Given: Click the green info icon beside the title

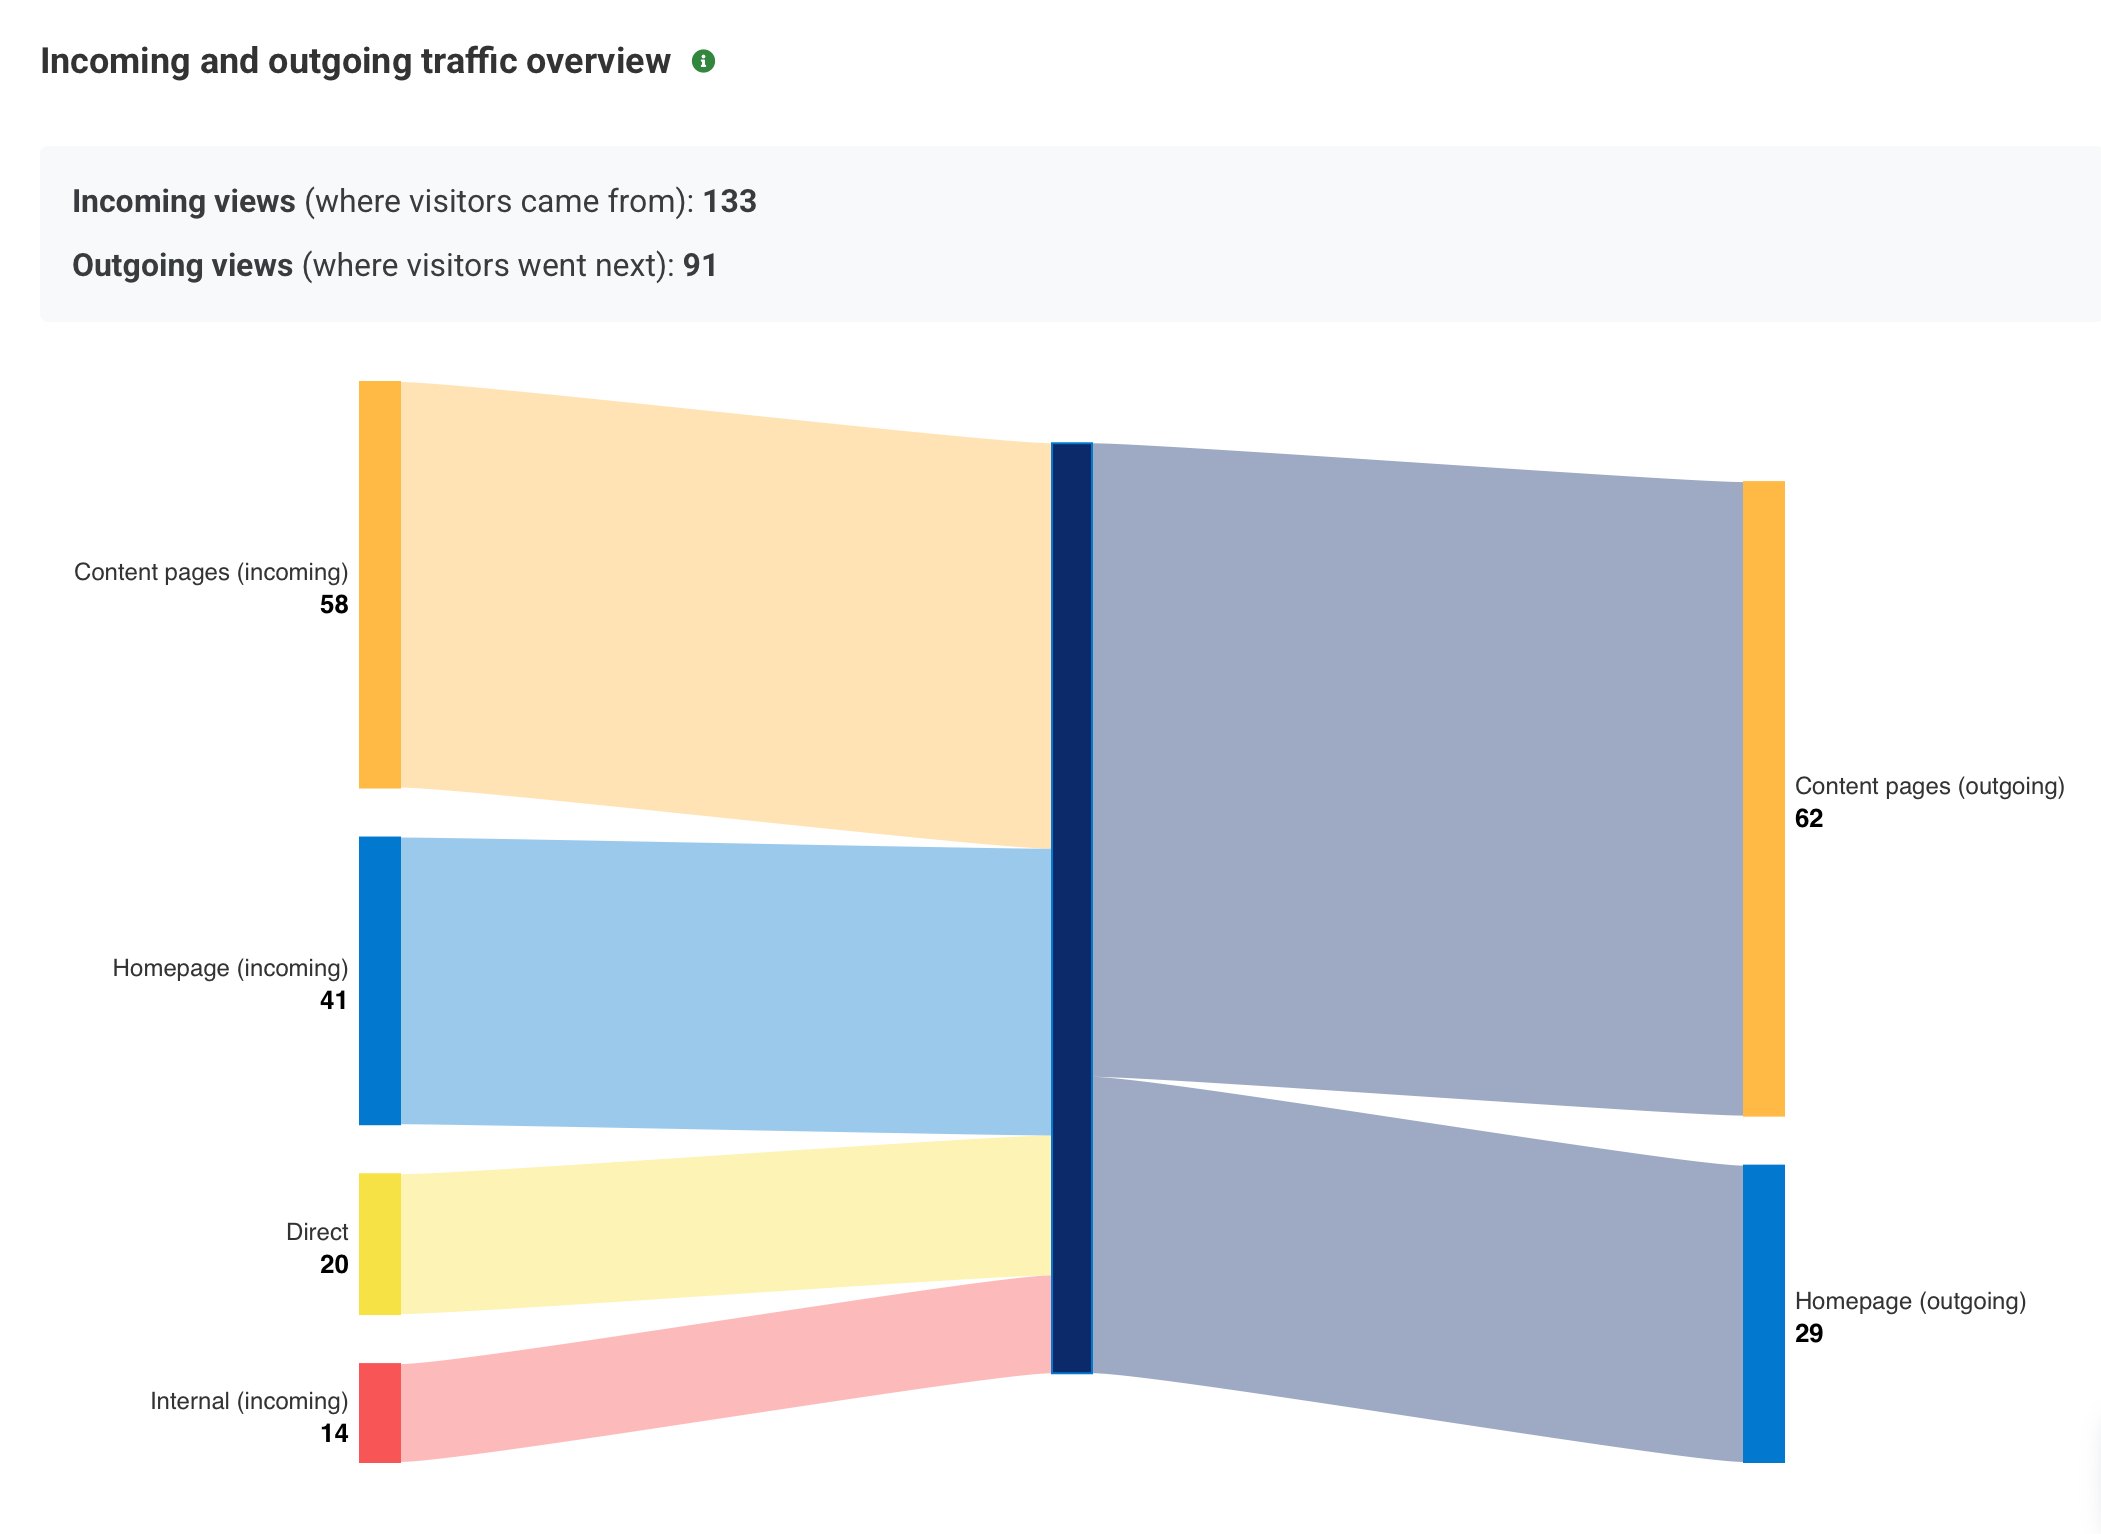Looking at the screenshot, I should [x=703, y=61].
